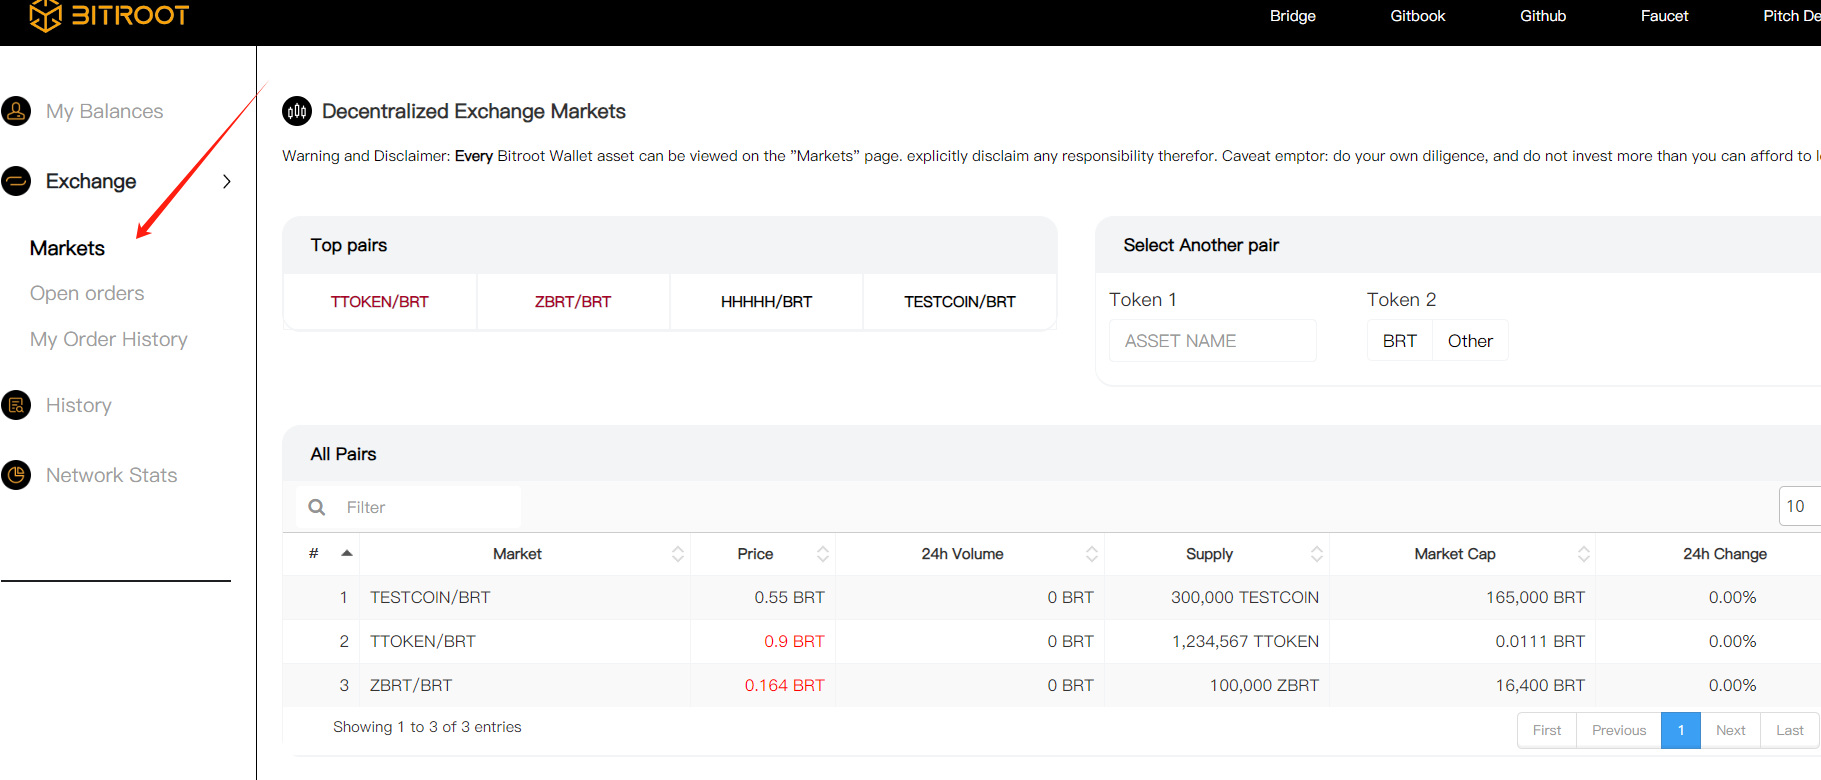Open the Faucet menu item
This screenshot has width=1821, height=780.
click(x=1664, y=16)
